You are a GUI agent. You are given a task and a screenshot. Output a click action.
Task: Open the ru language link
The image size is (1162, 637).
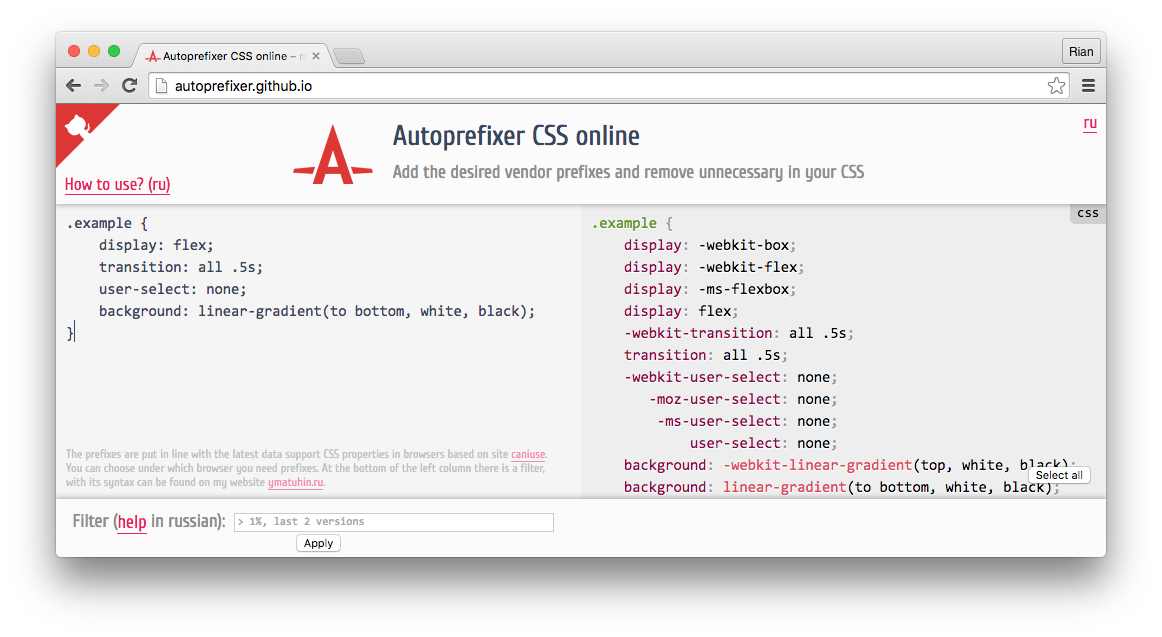point(1090,123)
